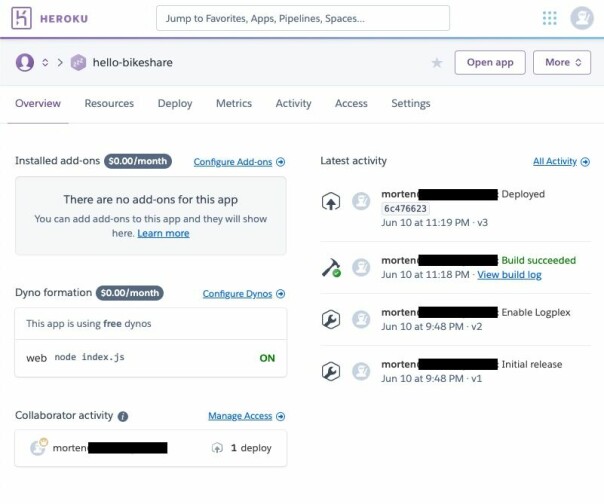Click the personal account avatar in breadcrumb
The height and width of the screenshot is (504, 604).
point(25,62)
